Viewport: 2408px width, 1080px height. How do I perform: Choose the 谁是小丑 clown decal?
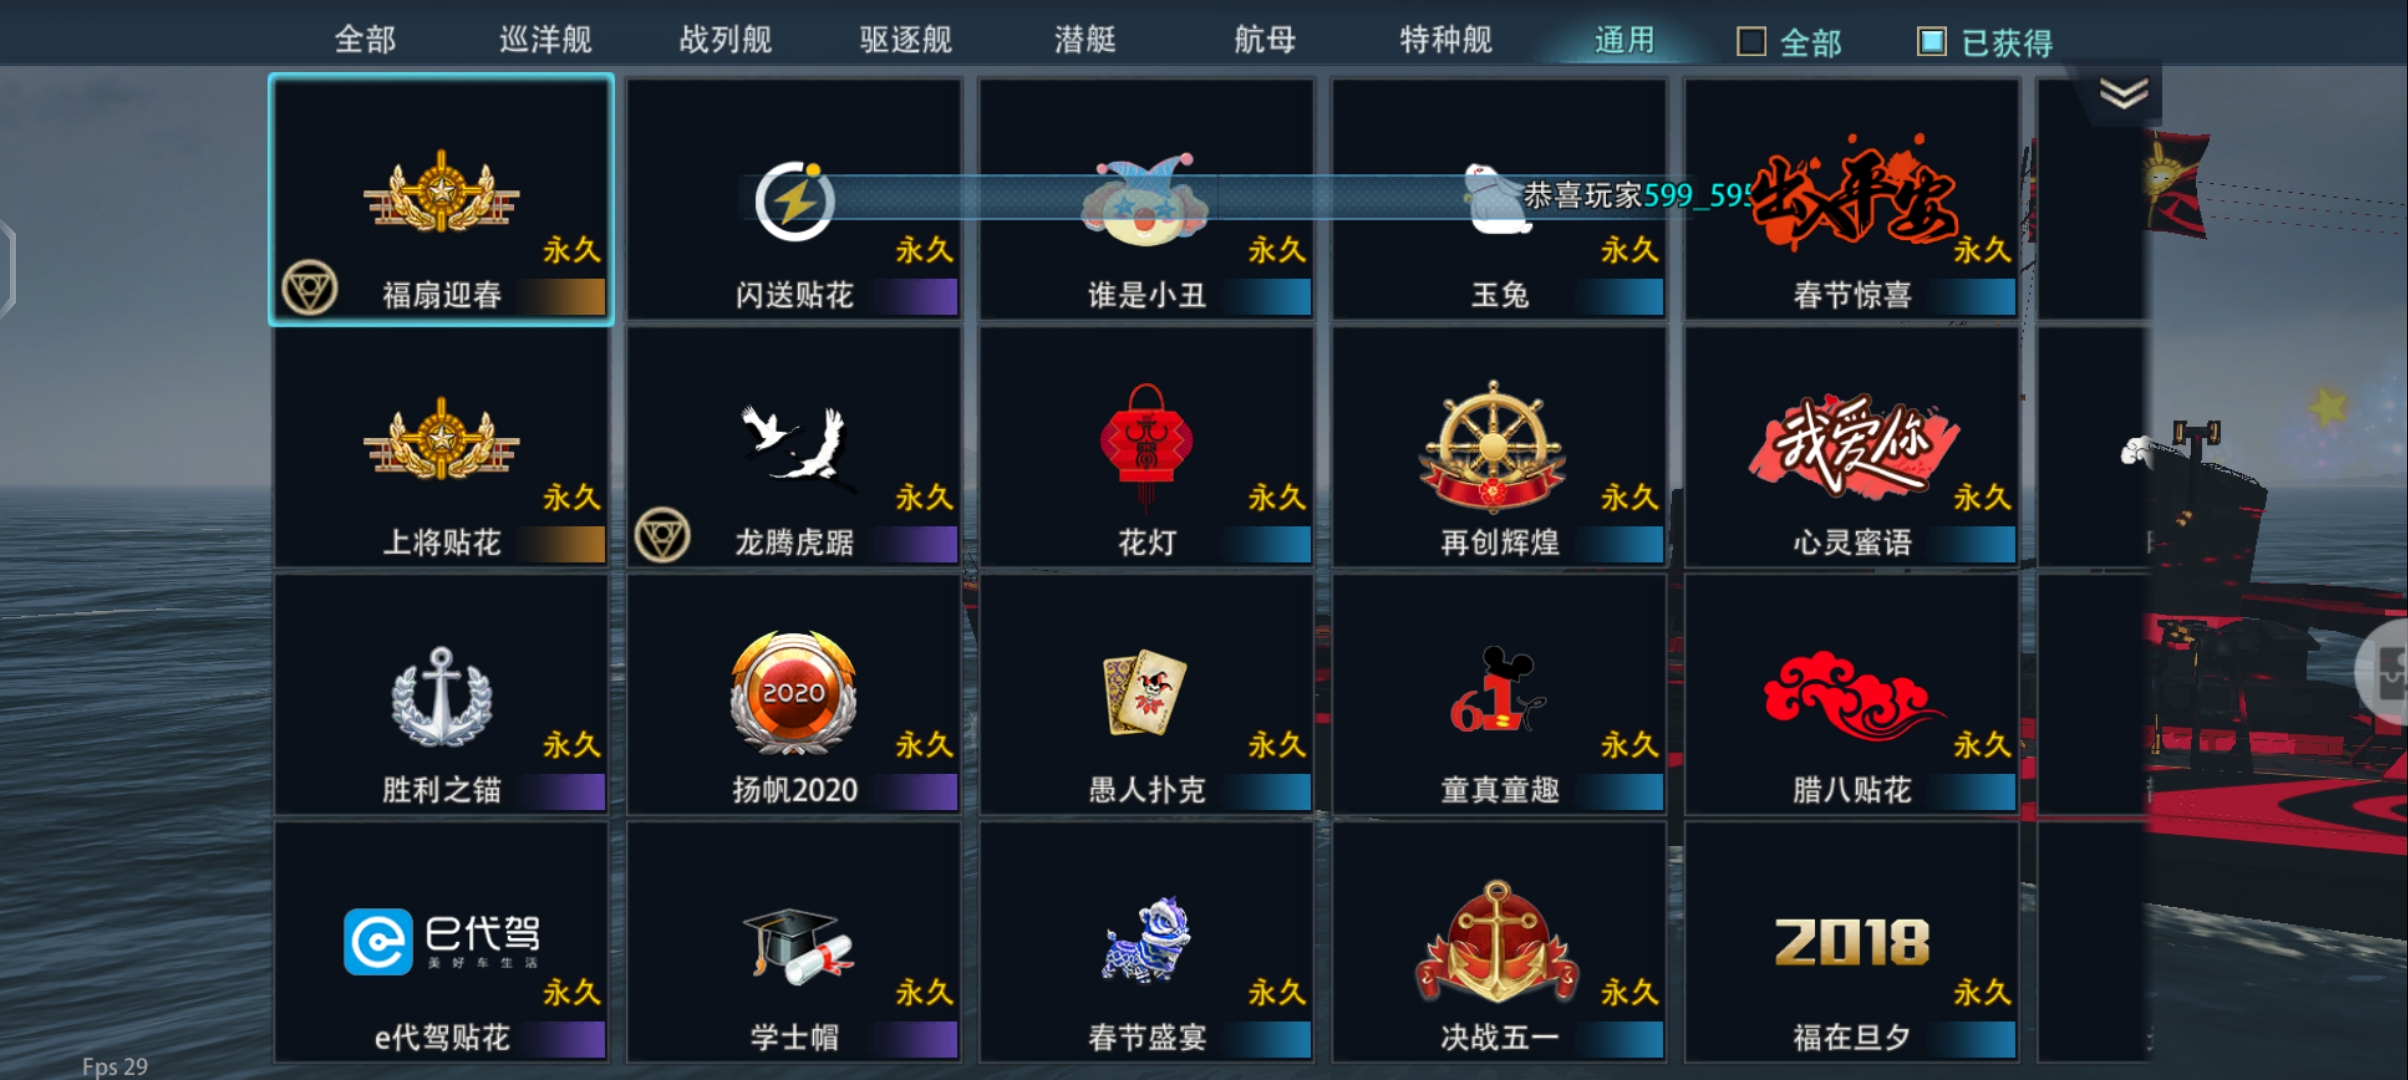[x=1146, y=199]
